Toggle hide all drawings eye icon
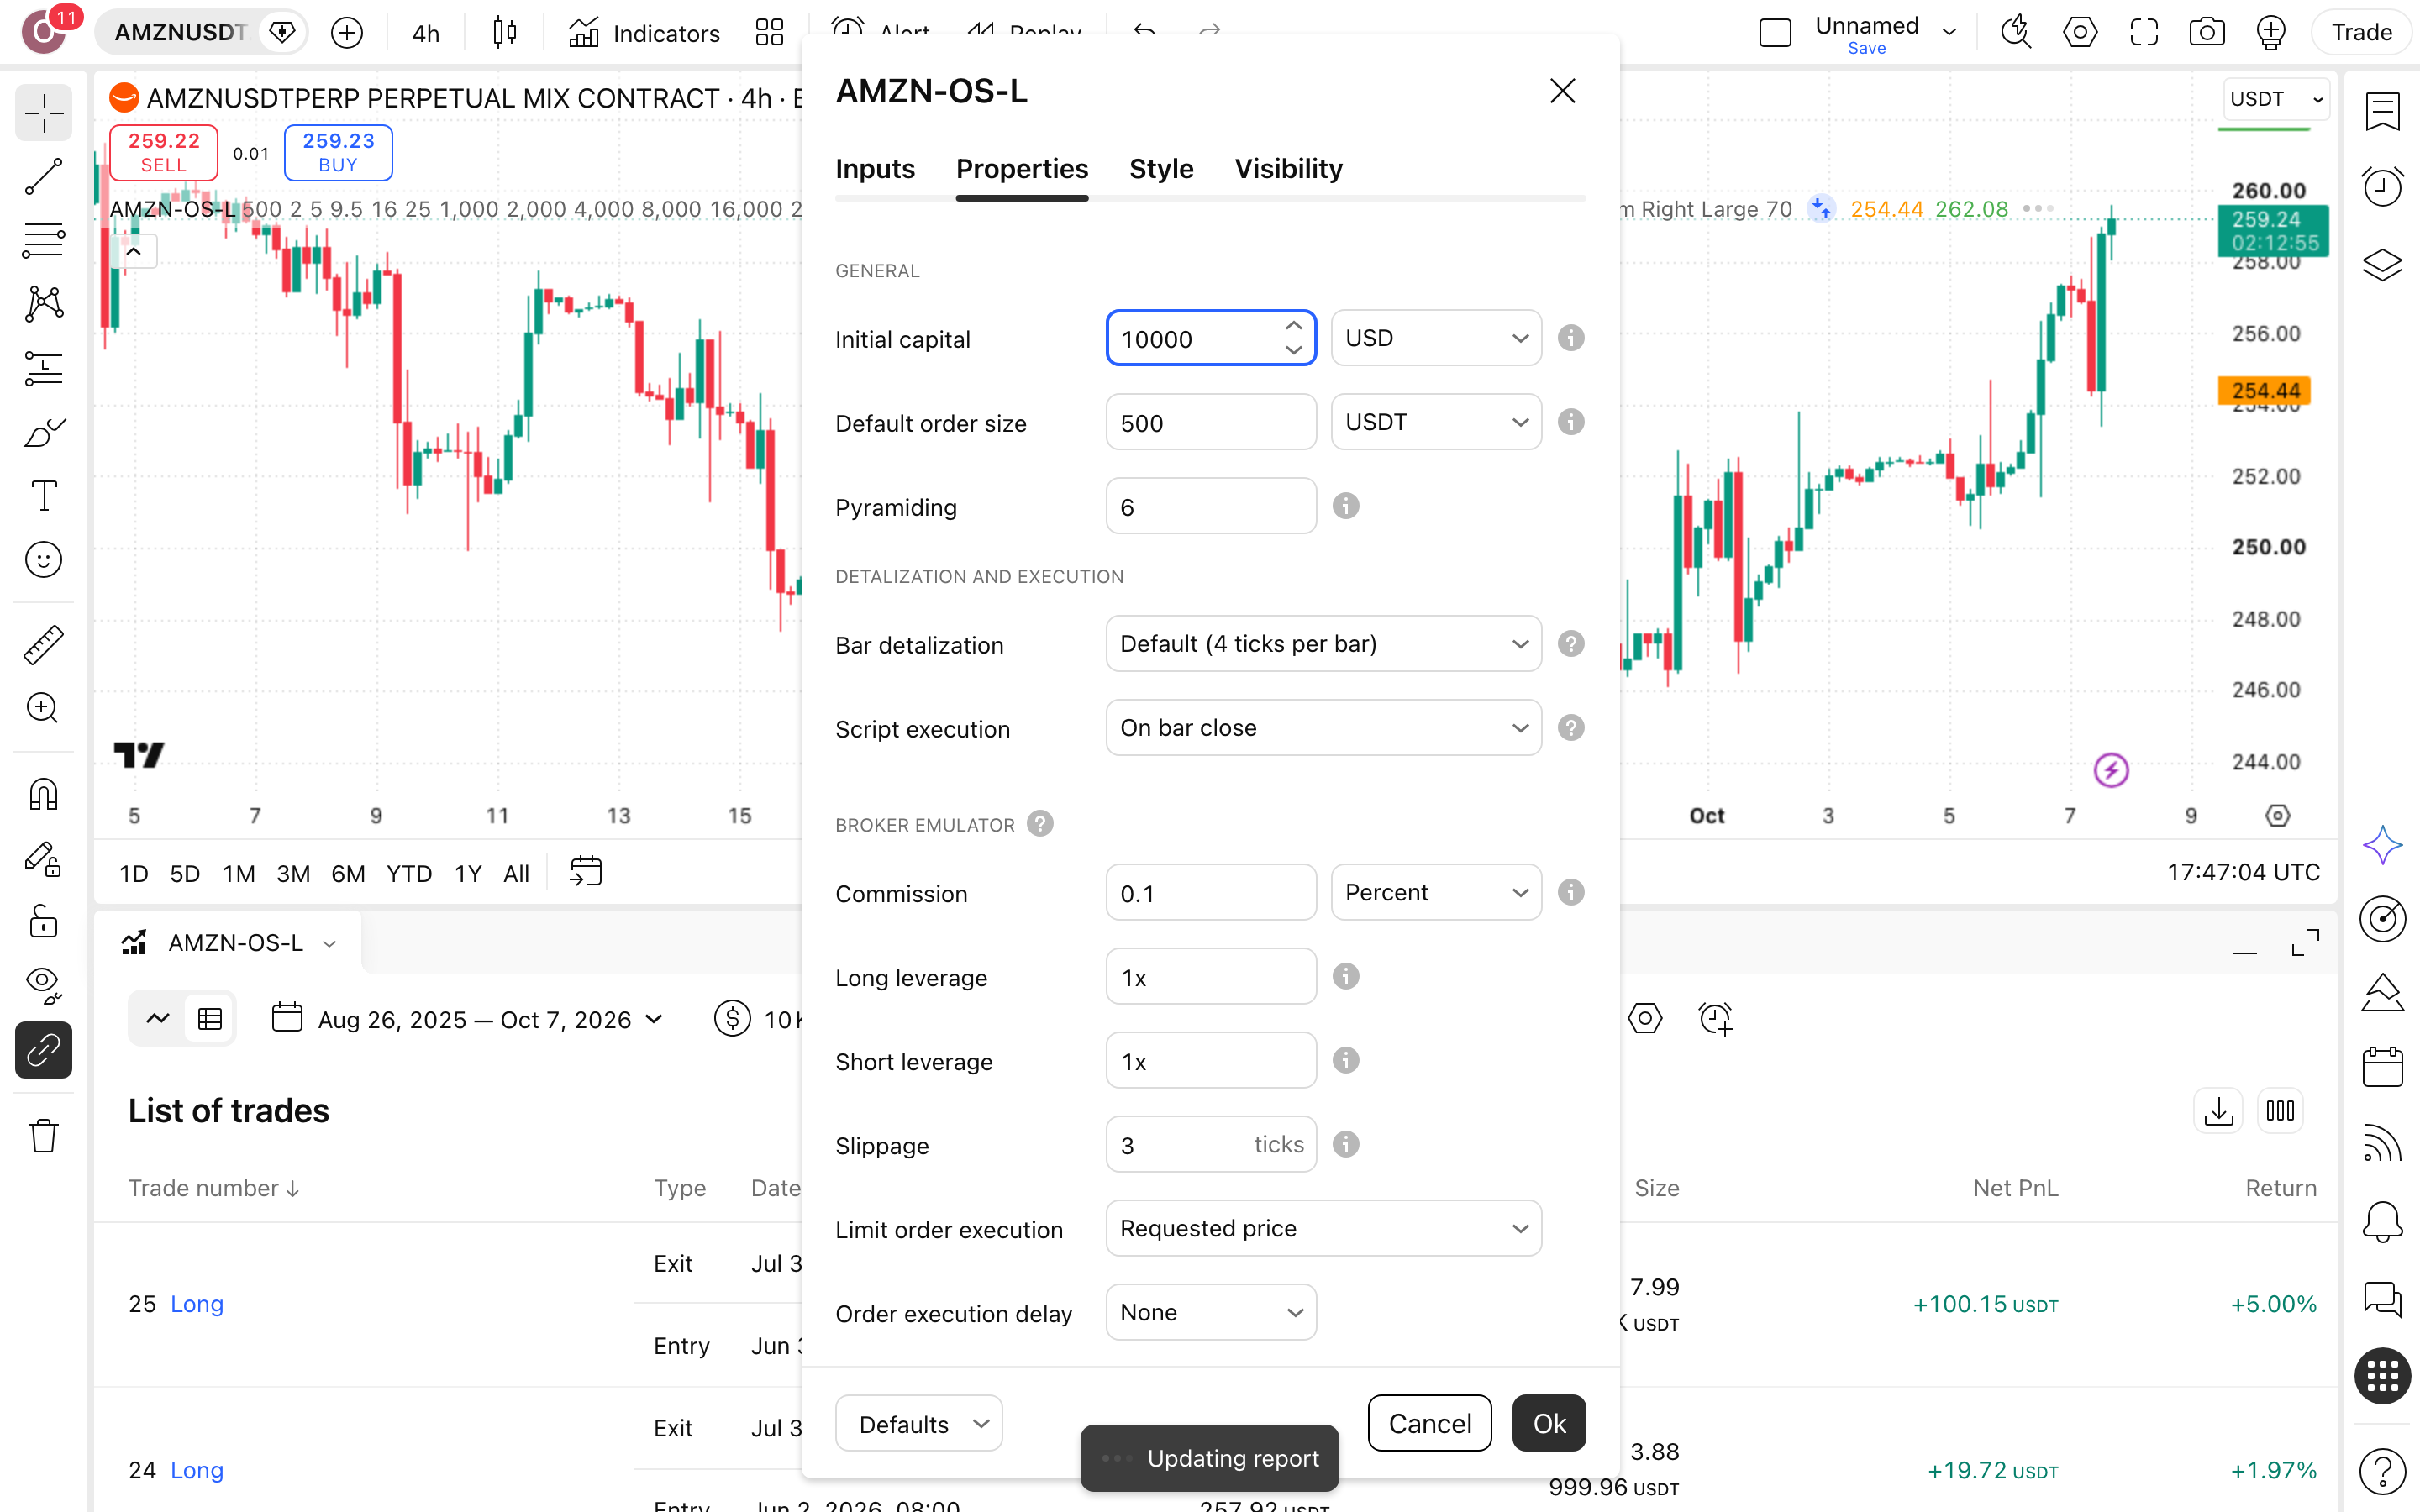 click(43, 986)
